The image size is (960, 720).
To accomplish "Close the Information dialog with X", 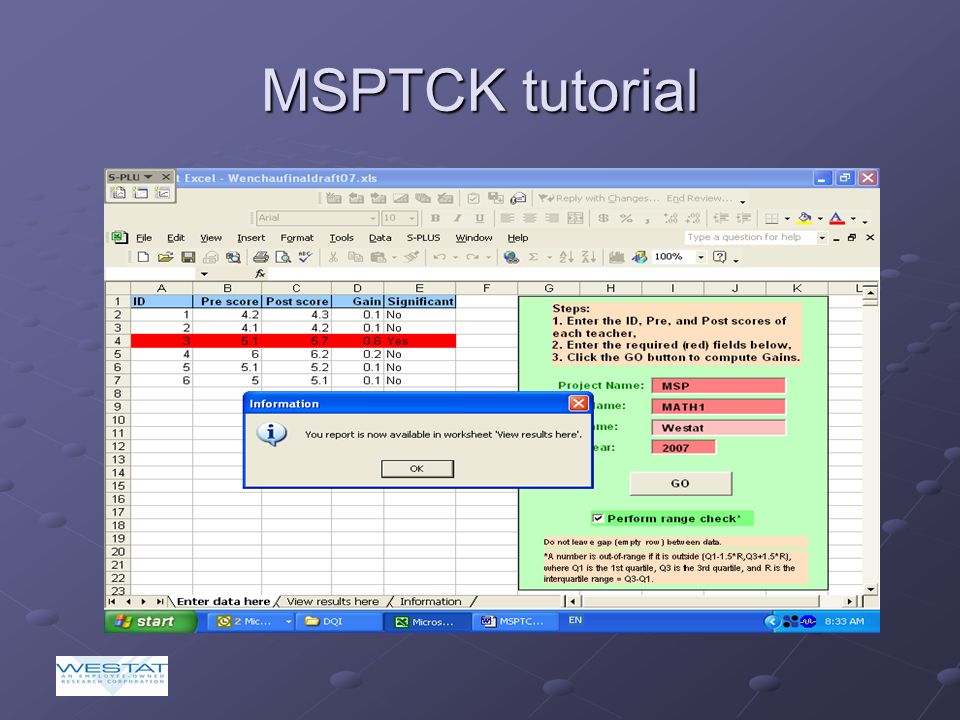I will 578,403.
